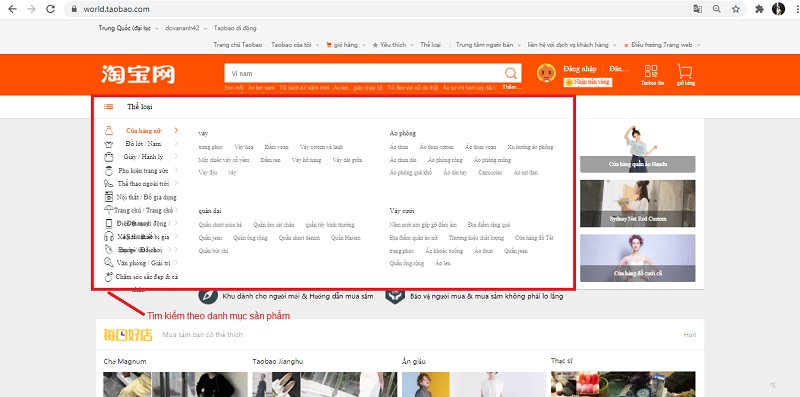Click the bag icon for Giày / Hành lý
This screenshot has height=397, width=800.
(x=109, y=157)
